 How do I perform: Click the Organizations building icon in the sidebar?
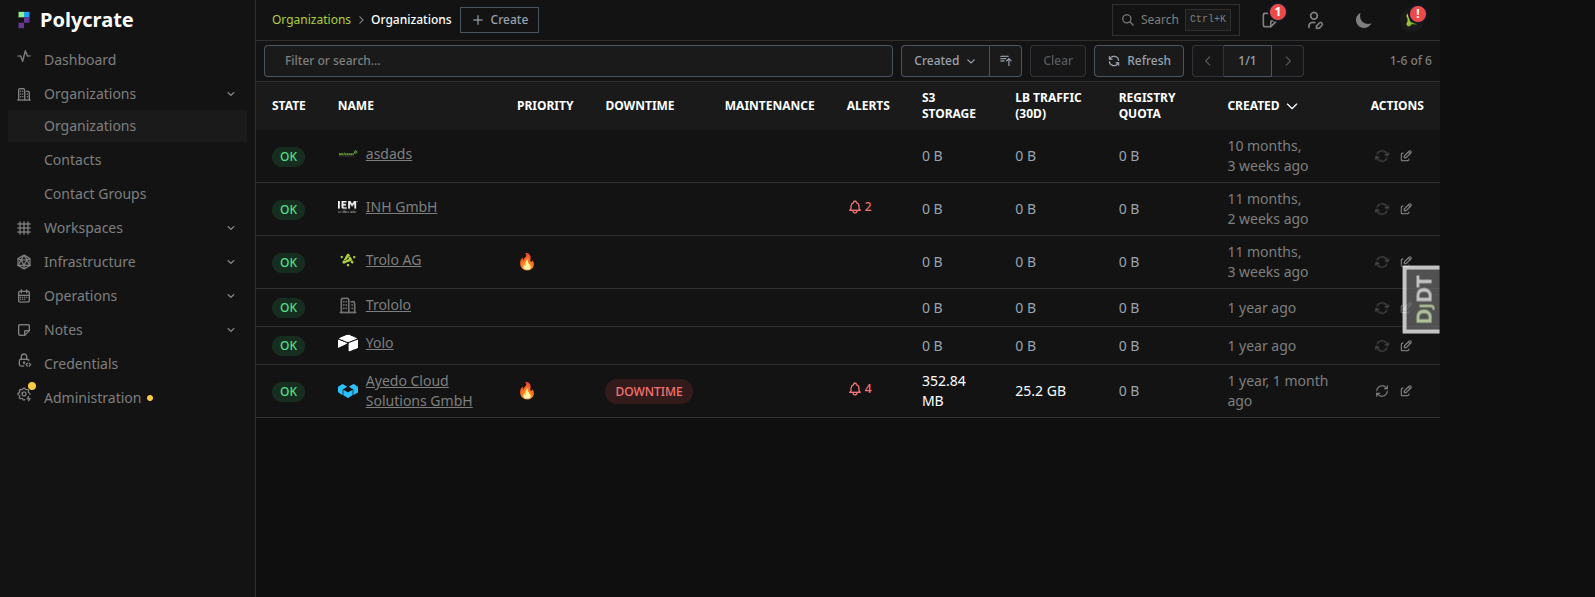24,94
